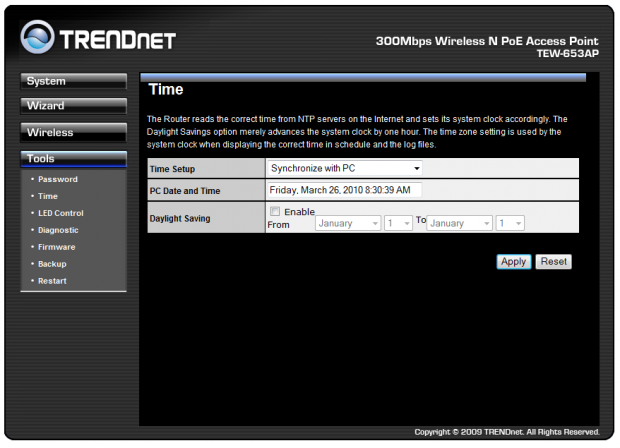Click the TEW-653AP model text

pyautogui.click(x=568, y=53)
